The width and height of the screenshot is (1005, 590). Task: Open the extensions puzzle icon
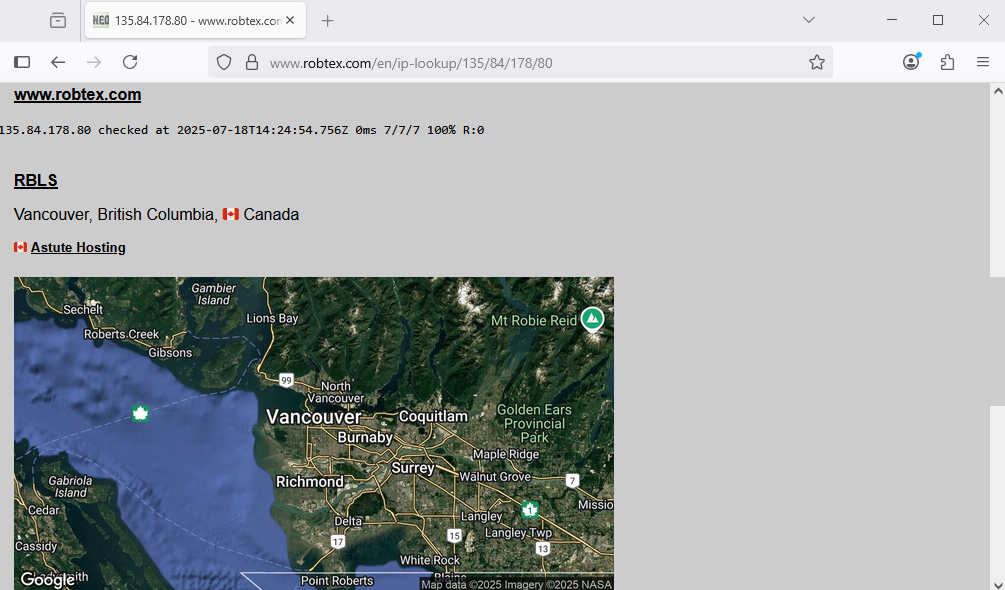[947, 62]
